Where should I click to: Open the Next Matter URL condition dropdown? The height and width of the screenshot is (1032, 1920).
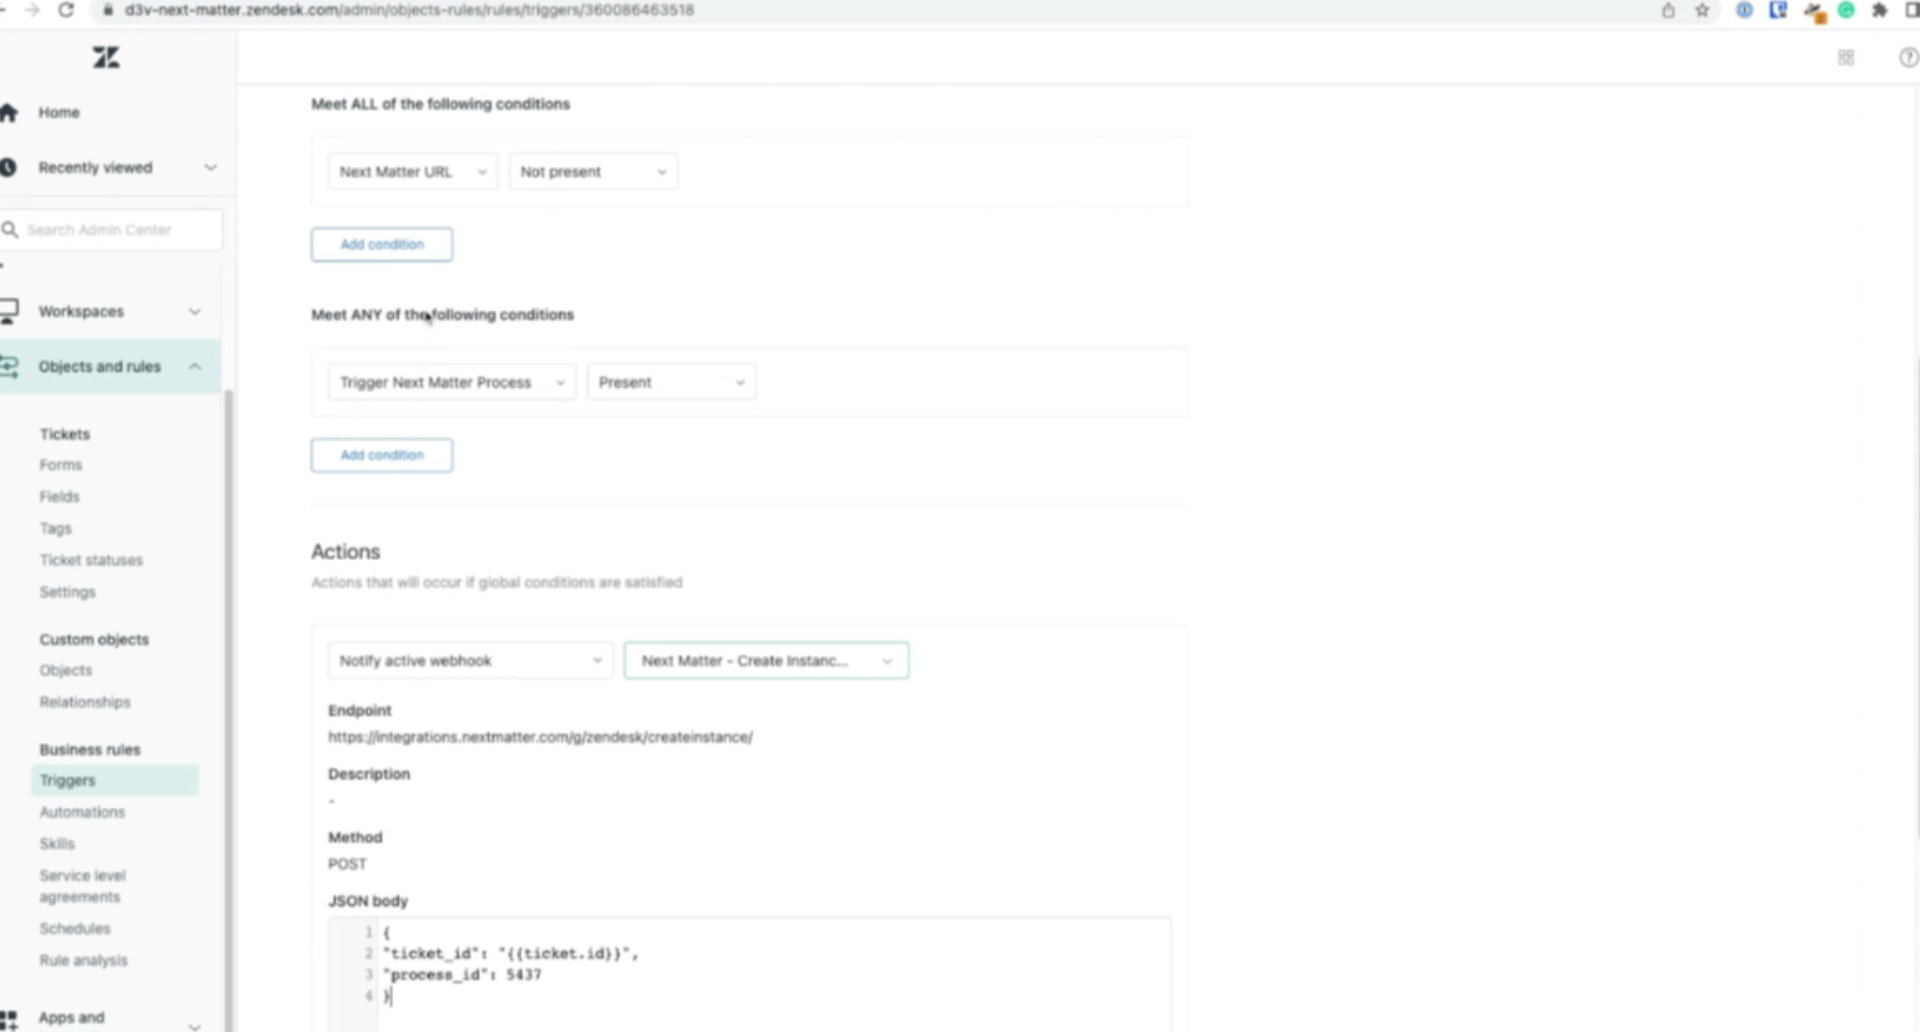coord(412,171)
